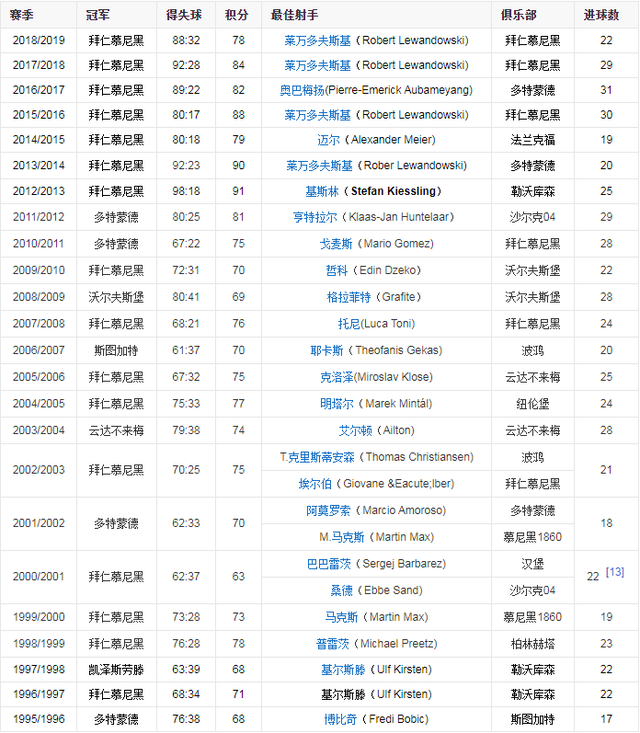Click the 马克斯 link in the 1999/2000 row
Image resolution: width=640 pixels, height=733 pixels.
pos(342,617)
